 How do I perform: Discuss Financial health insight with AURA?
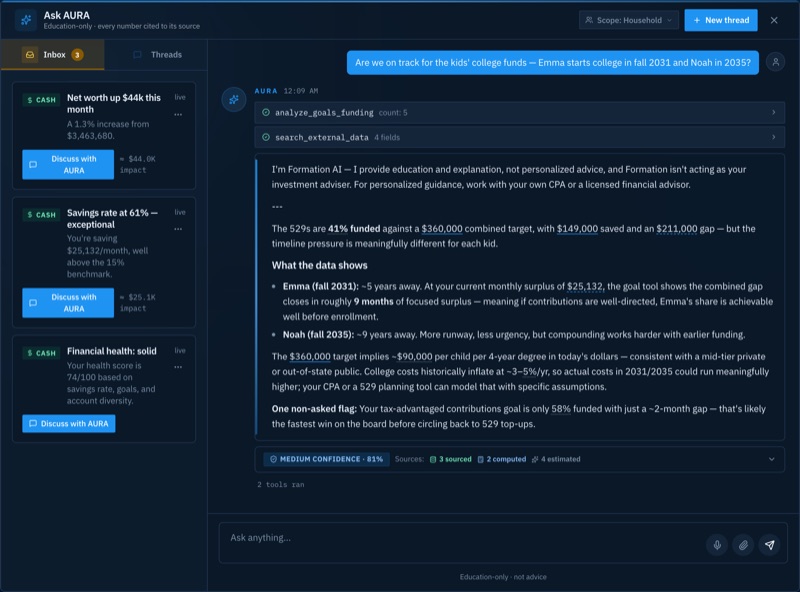(69, 424)
